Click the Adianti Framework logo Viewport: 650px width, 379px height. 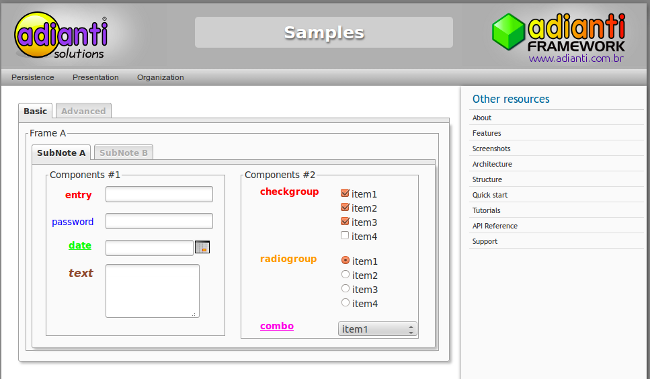click(558, 37)
